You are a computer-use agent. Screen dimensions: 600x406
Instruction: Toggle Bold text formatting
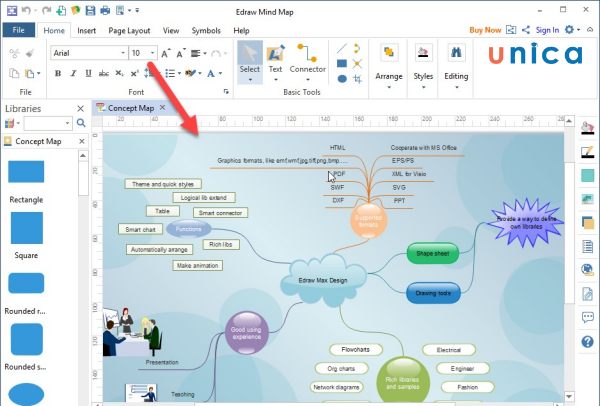56,74
